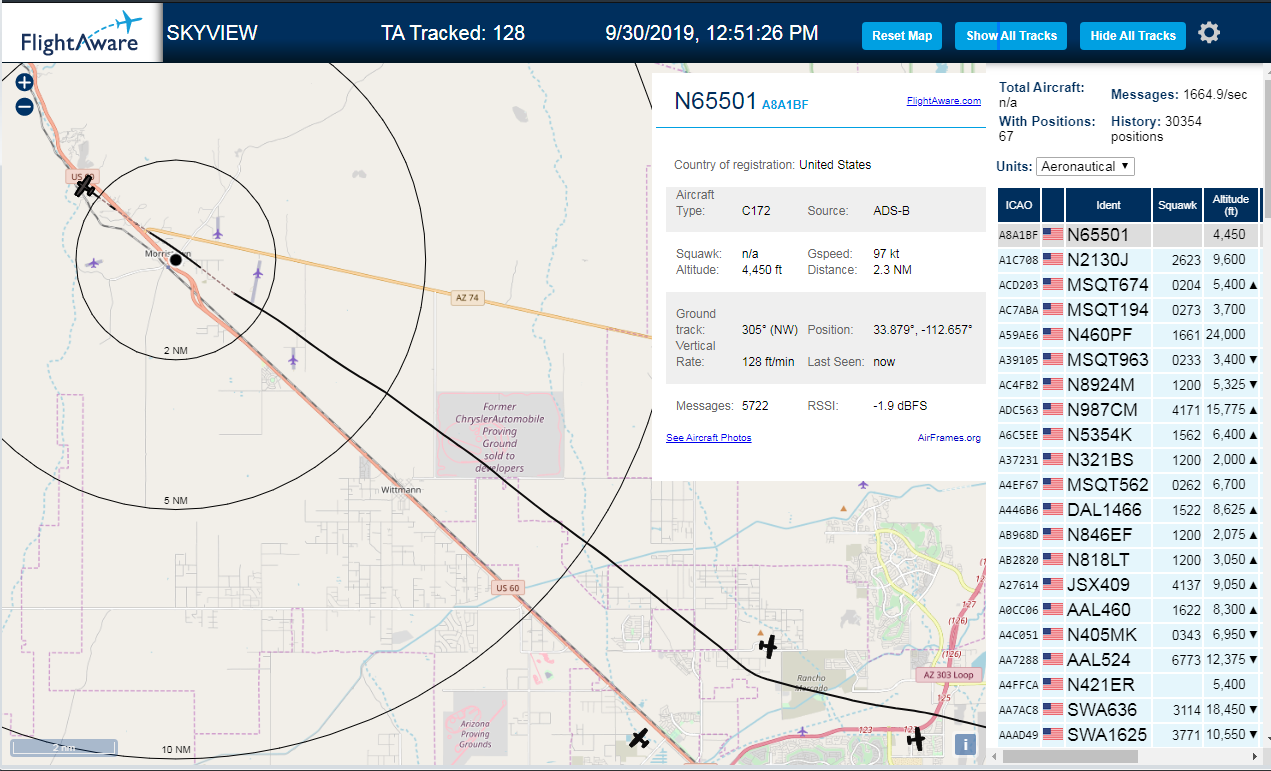Click Hide All Tracks button

pos(1133,36)
